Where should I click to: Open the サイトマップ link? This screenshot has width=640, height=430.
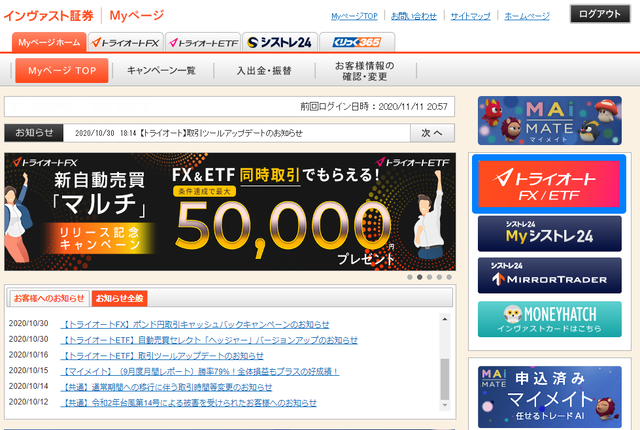click(x=471, y=16)
